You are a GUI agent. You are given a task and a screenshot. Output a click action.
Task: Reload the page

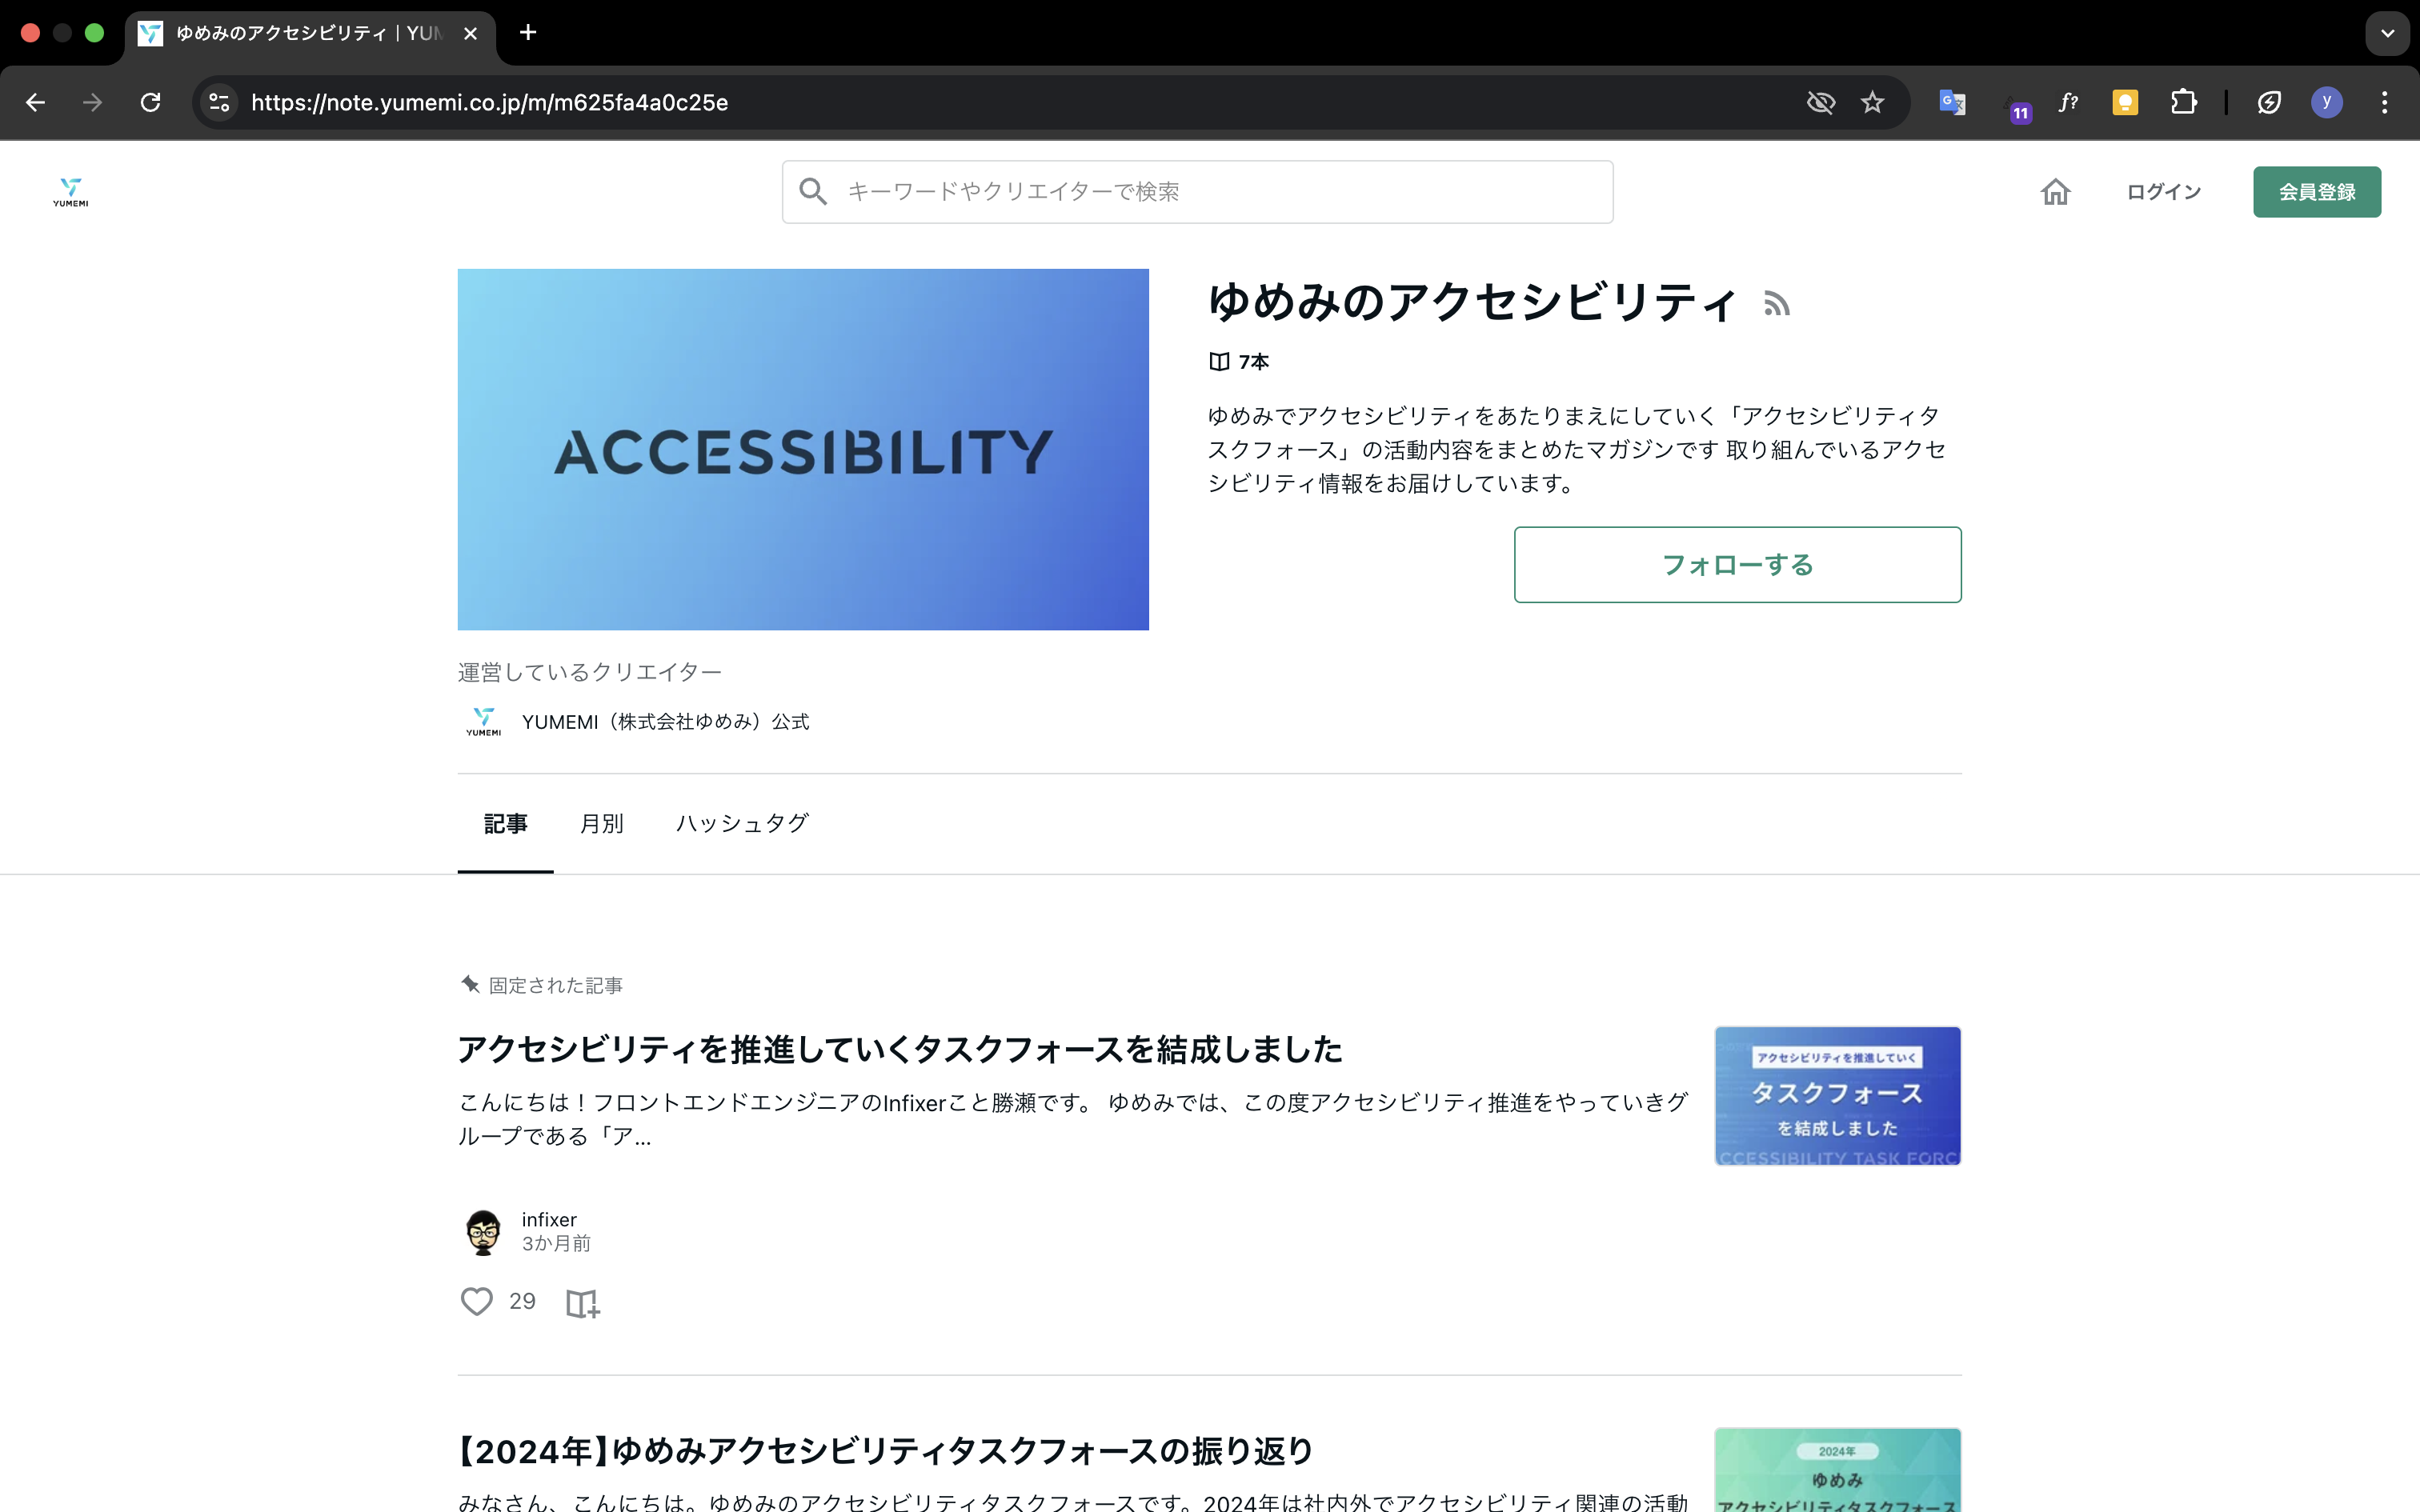click(x=150, y=102)
